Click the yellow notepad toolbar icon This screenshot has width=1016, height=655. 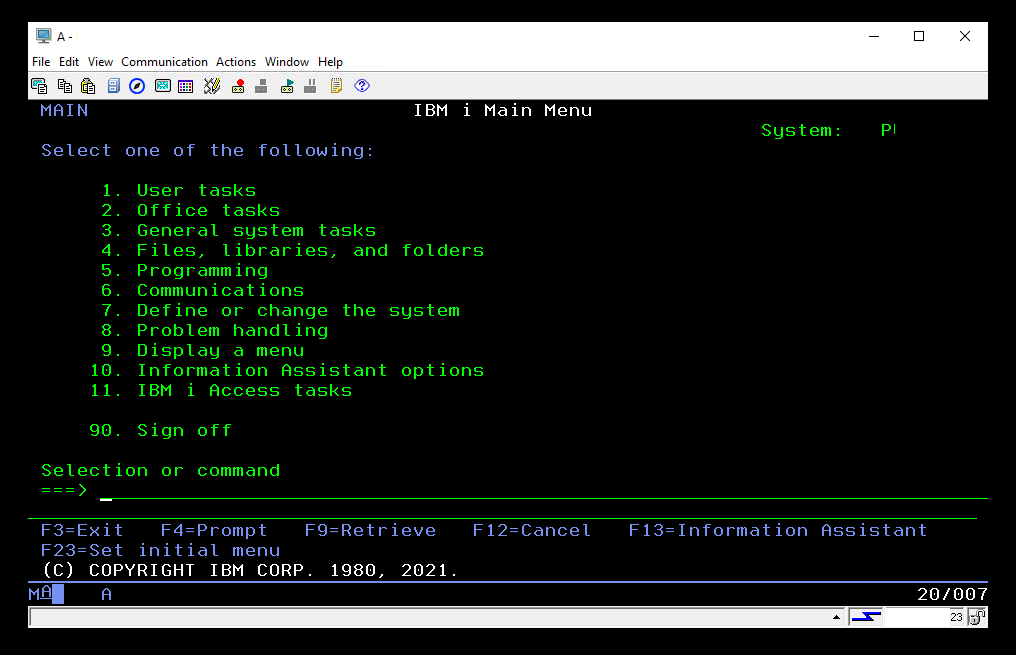pyautogui.click(x=336, y=86)
